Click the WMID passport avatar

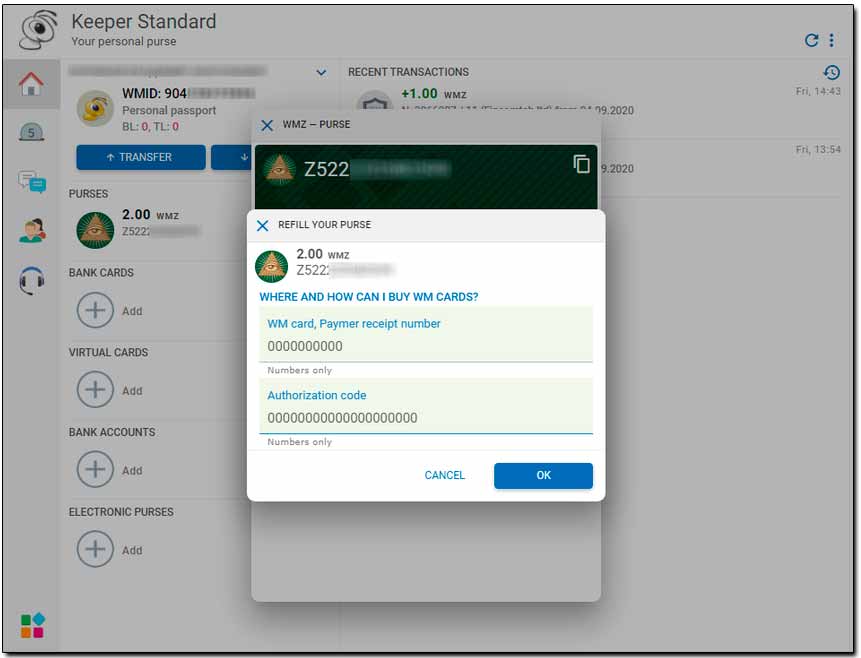coord(95,108)
